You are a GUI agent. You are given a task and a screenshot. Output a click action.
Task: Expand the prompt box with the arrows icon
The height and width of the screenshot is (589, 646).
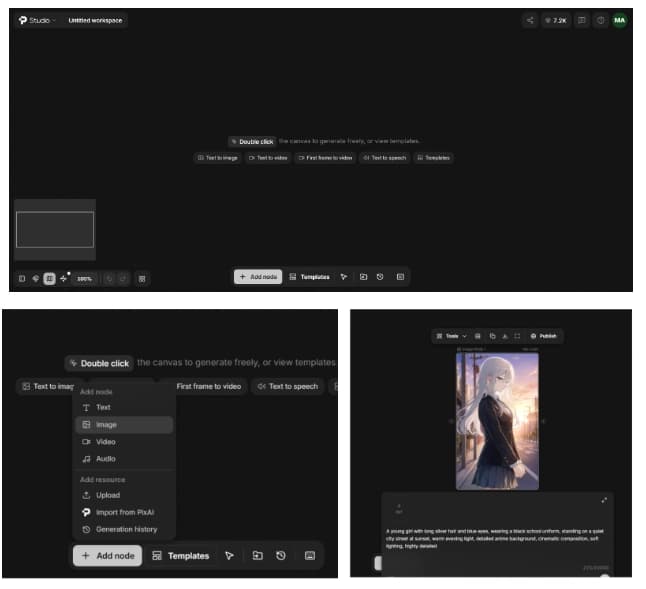click(x=604, y=500)
